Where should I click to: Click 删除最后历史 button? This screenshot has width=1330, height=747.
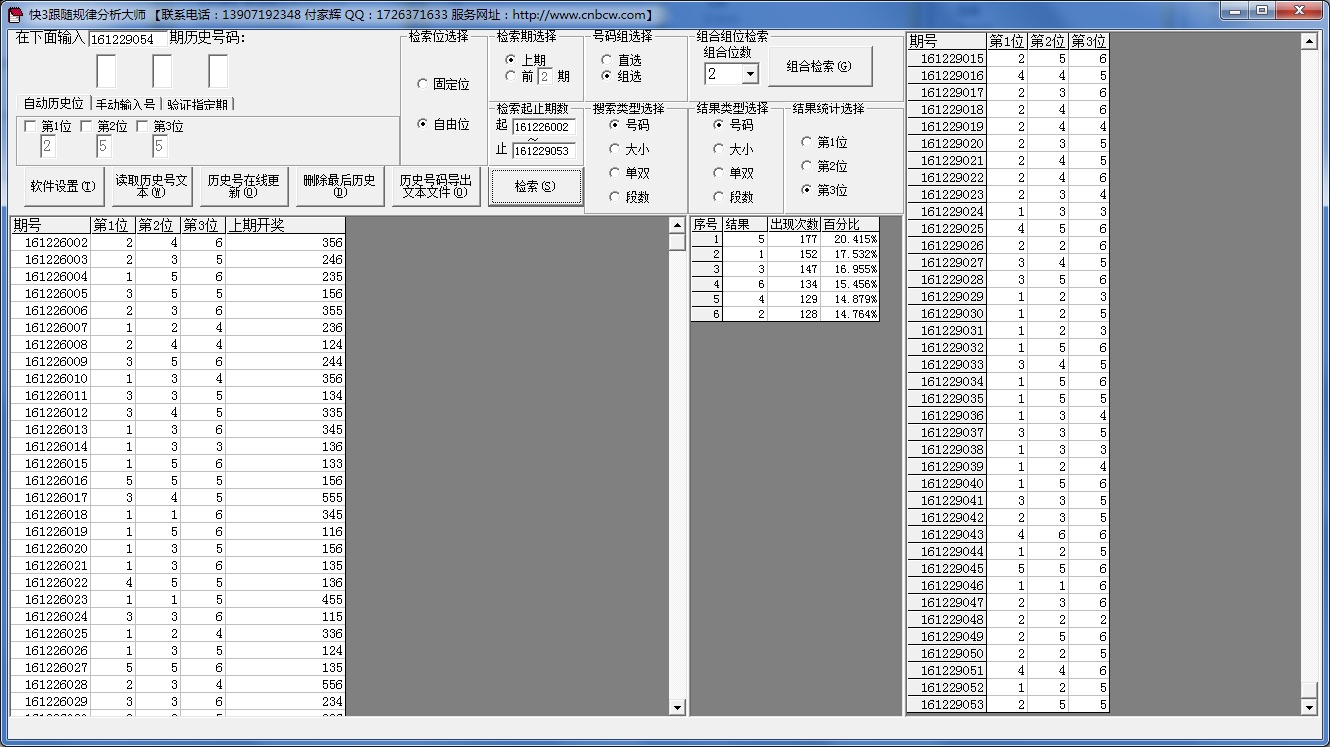(339, 186)
